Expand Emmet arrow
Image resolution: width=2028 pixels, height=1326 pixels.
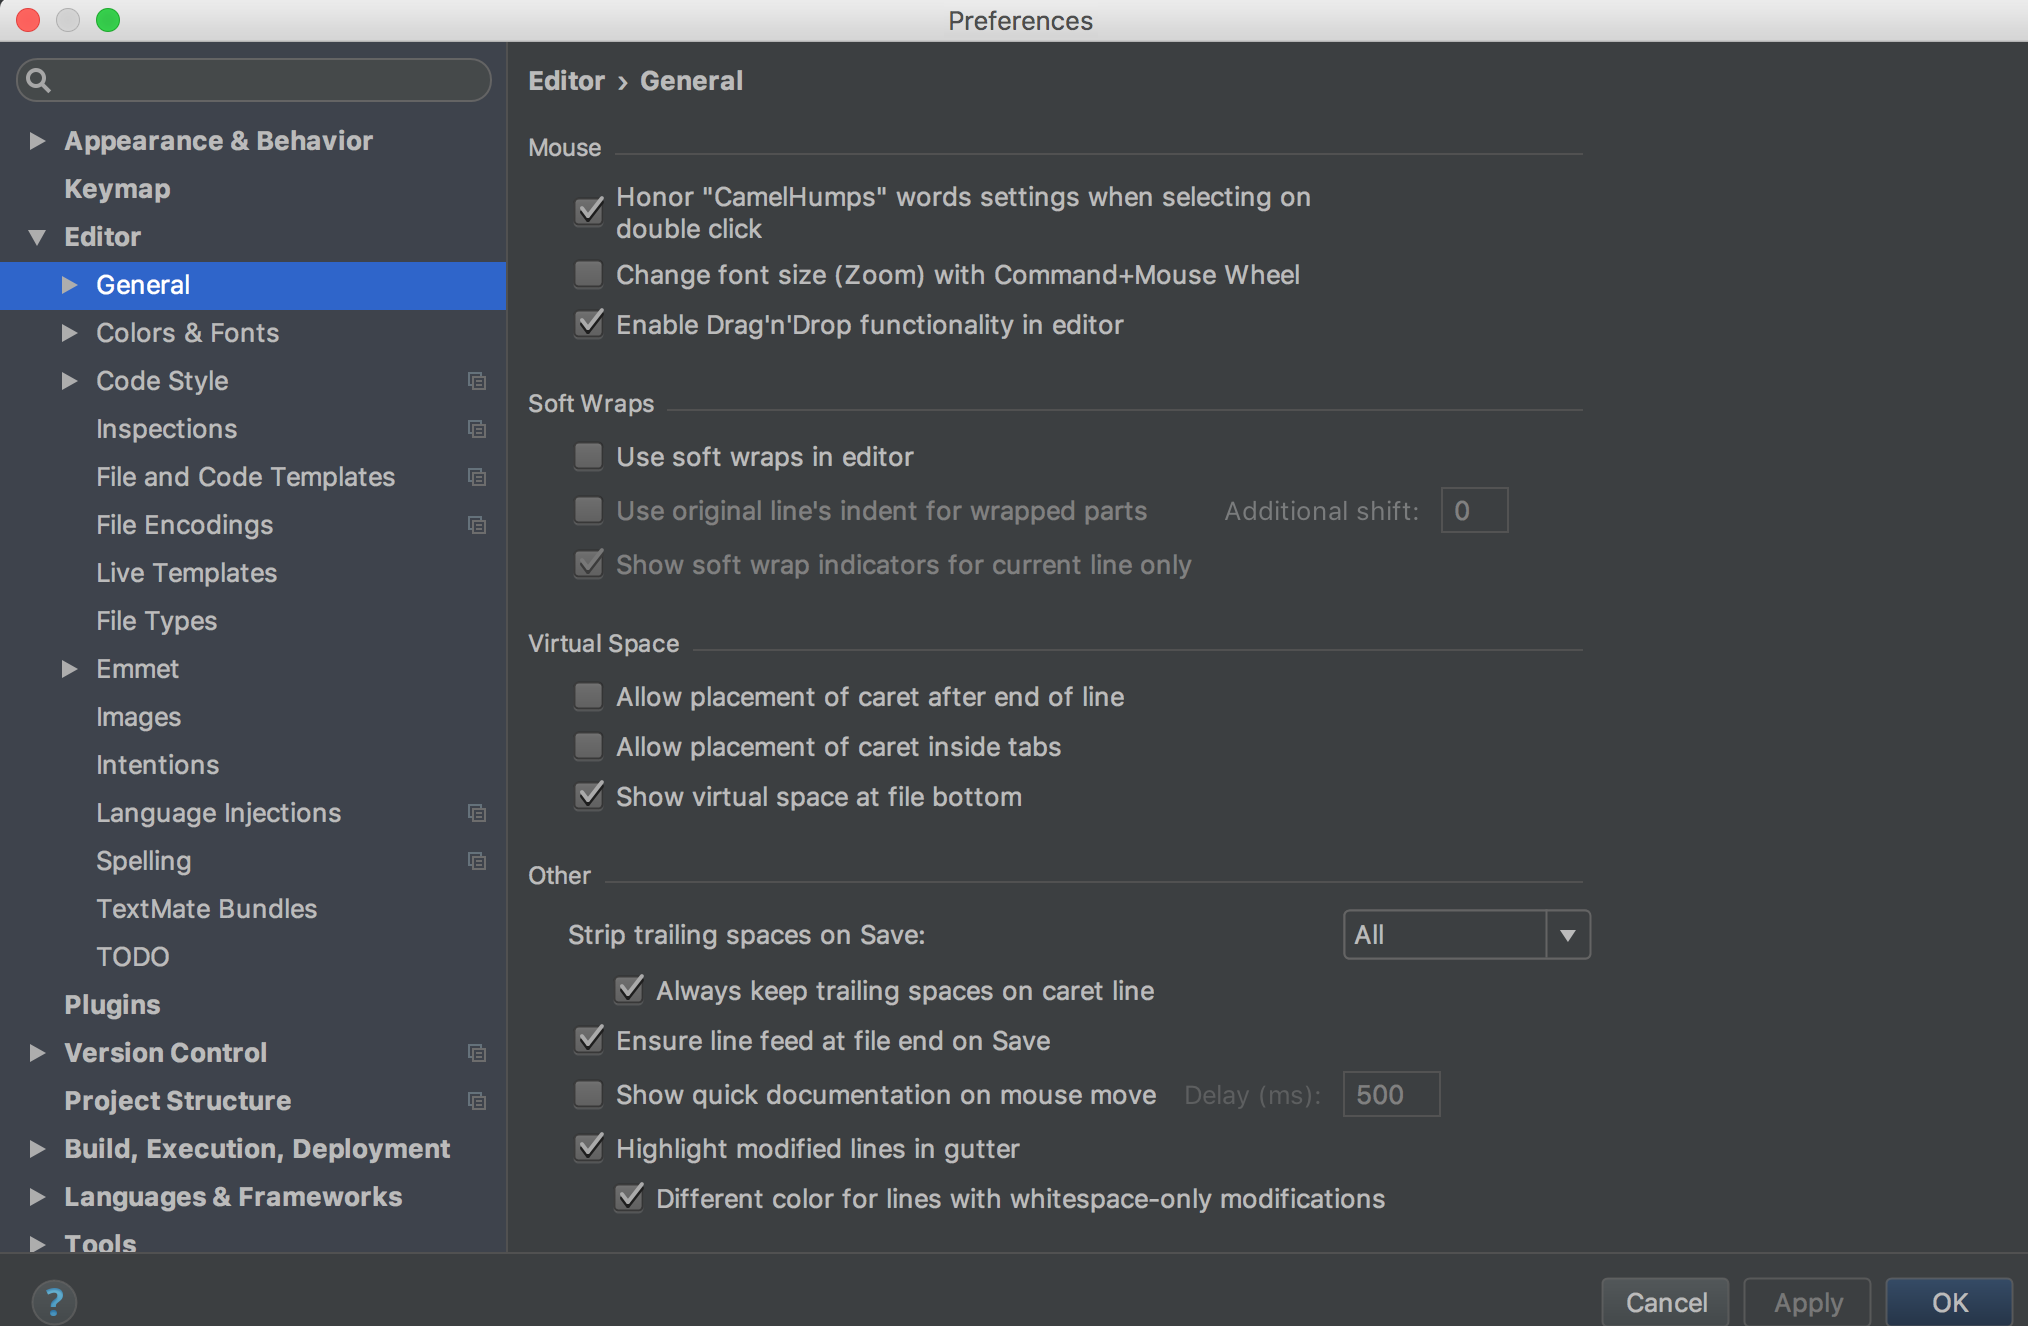point(69,669)
